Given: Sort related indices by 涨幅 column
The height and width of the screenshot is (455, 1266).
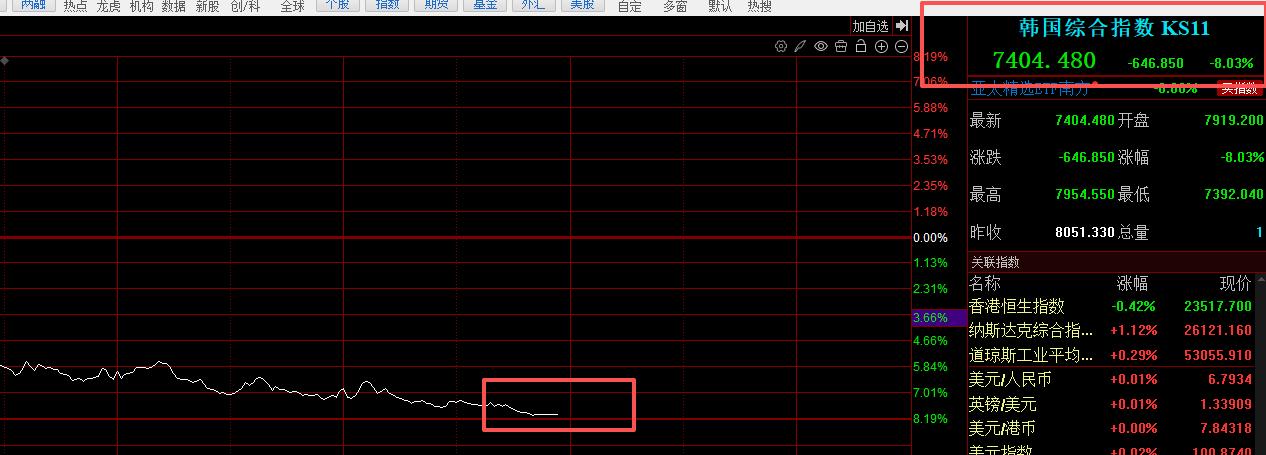Looking at the screenshot, I should pos(1133,283).
